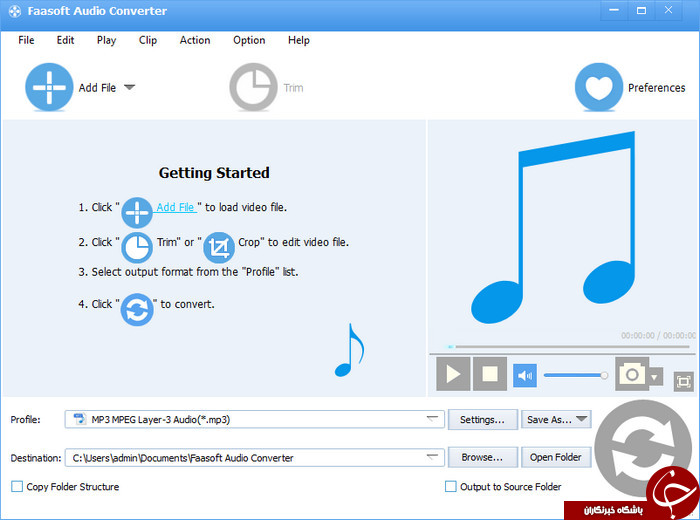
Task: Open the snapshot options dropdown arrow
Action: (x=654, y=378)
